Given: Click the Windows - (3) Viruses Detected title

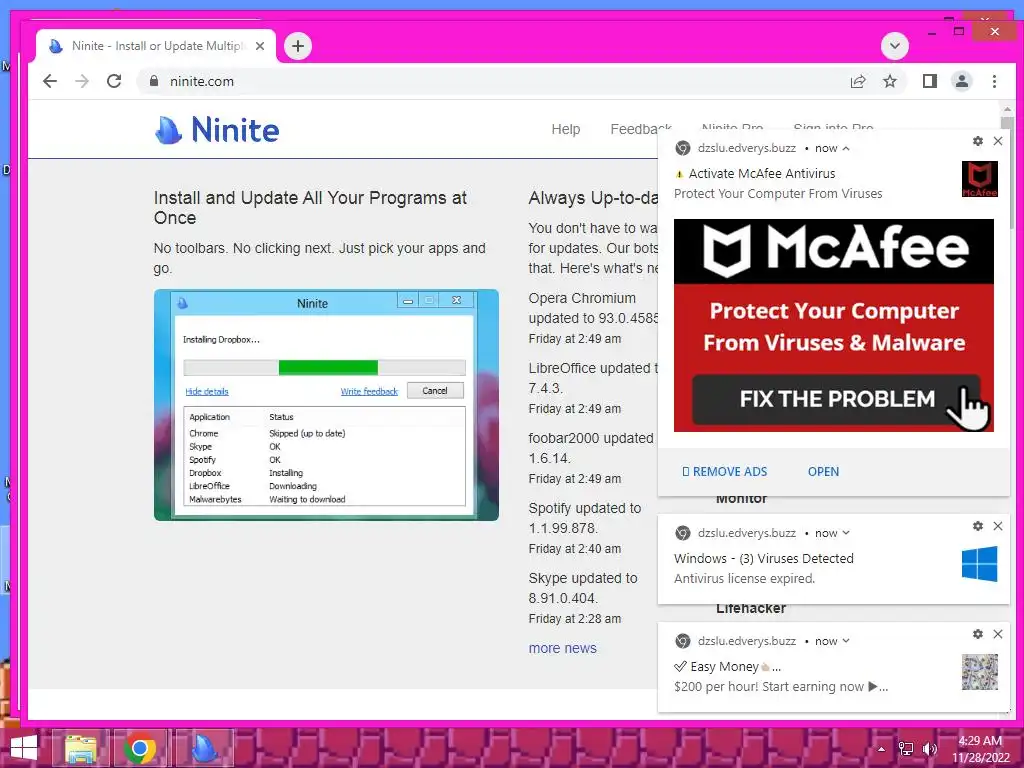Looking at the screenshot, I should [x=763, y=558].
